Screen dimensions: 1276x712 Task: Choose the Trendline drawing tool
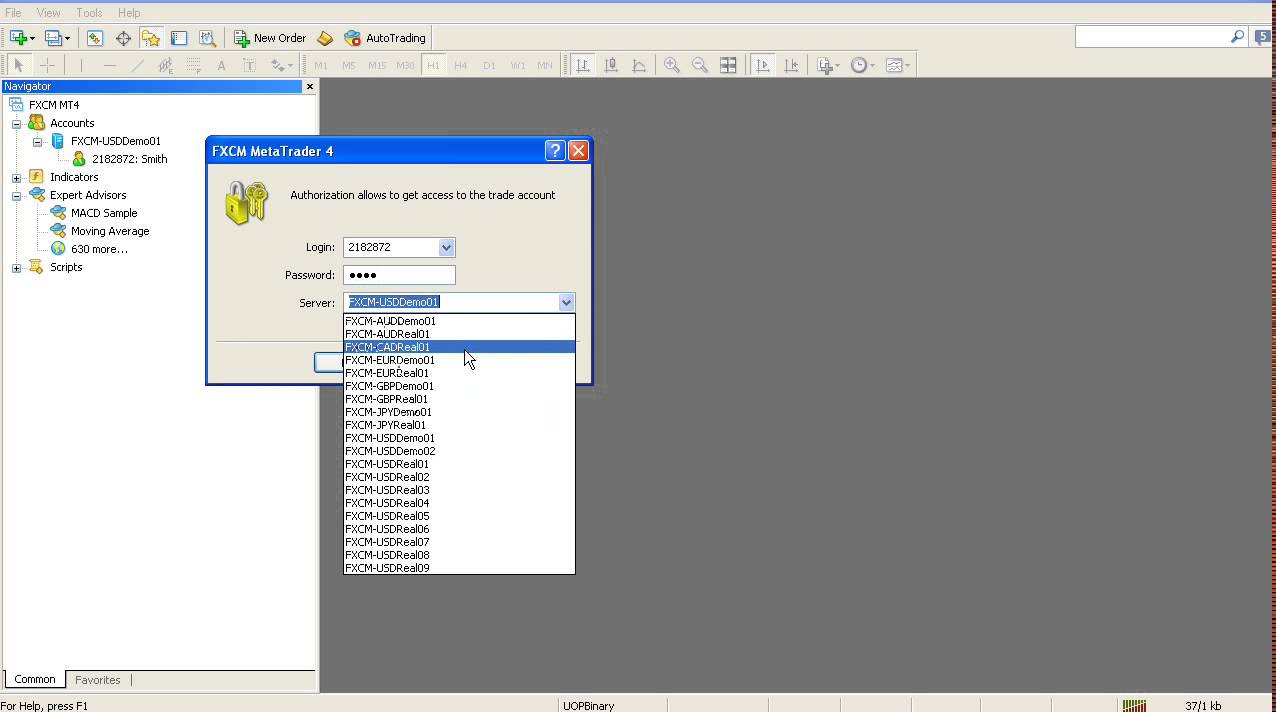pyautogui.click(x=137, y=65)
